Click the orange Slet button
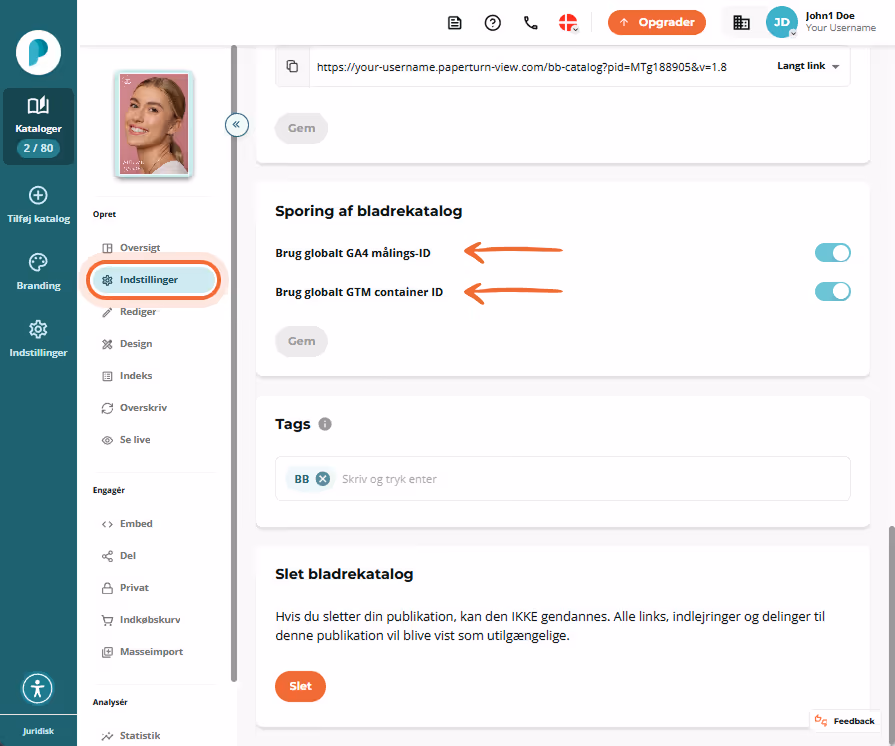Viewport: 895px width, 746px height. click(300, 686)
